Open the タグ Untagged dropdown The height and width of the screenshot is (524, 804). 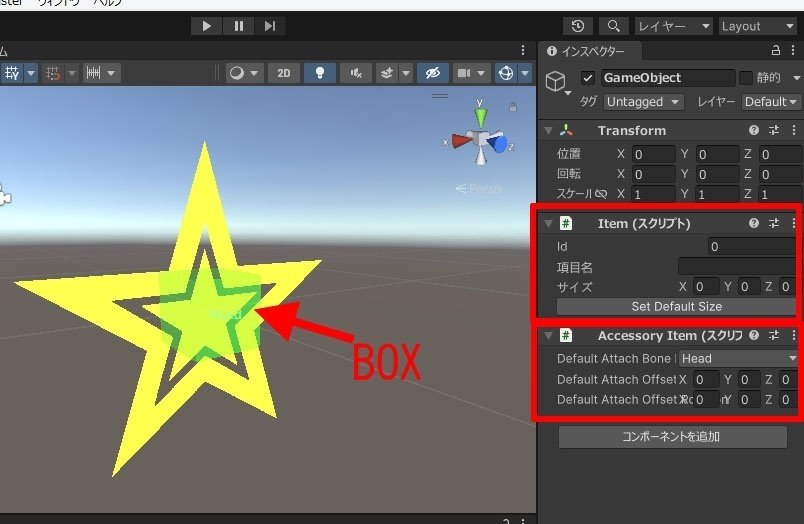tap(643, 102)
